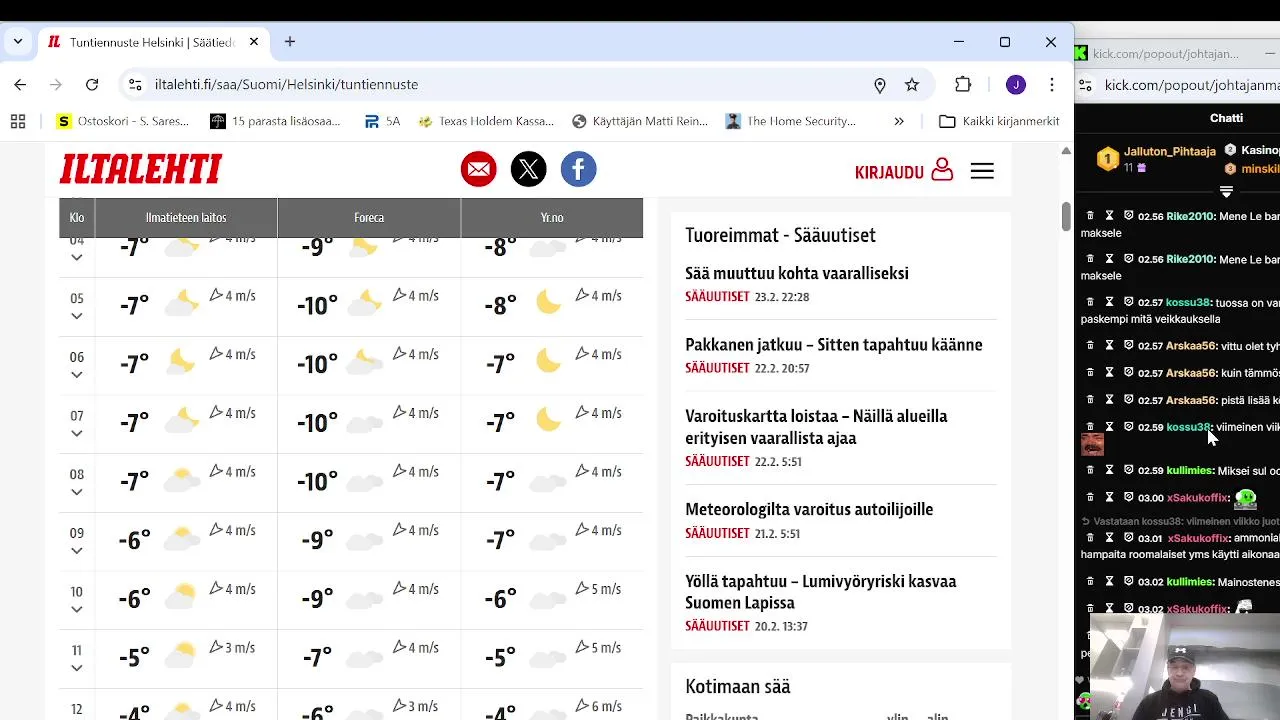Click the webcam video thumbnail
This screenshot has width=1280, height=720.
pyautogui.click(x=1184, y=666)
